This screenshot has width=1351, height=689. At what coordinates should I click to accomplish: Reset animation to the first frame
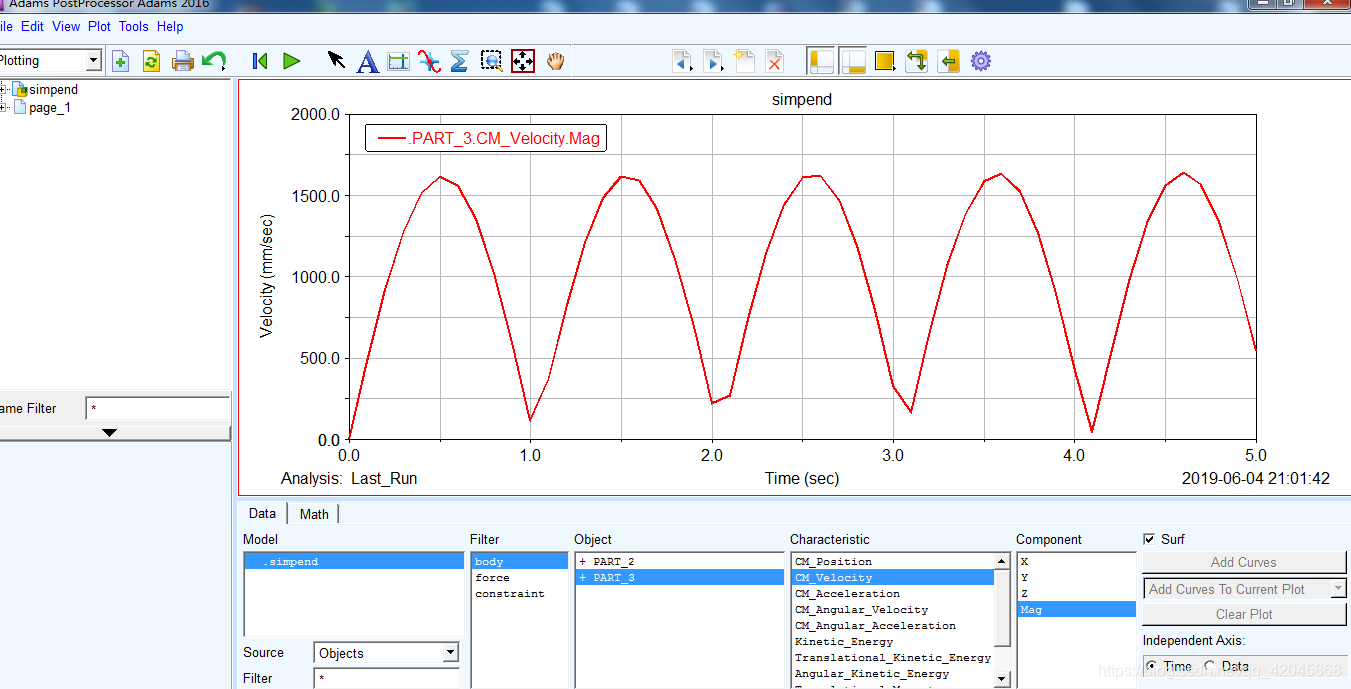(x=260, y=61)
